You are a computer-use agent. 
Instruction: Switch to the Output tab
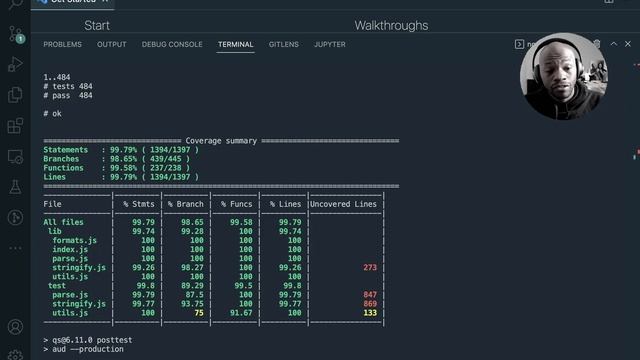click(111, 44)
